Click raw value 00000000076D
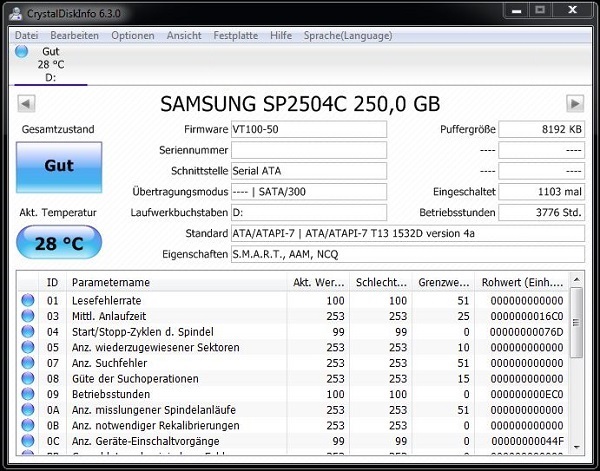Viewport: 600px width, 471px height. pyautogui.click(x=527, y=332)
